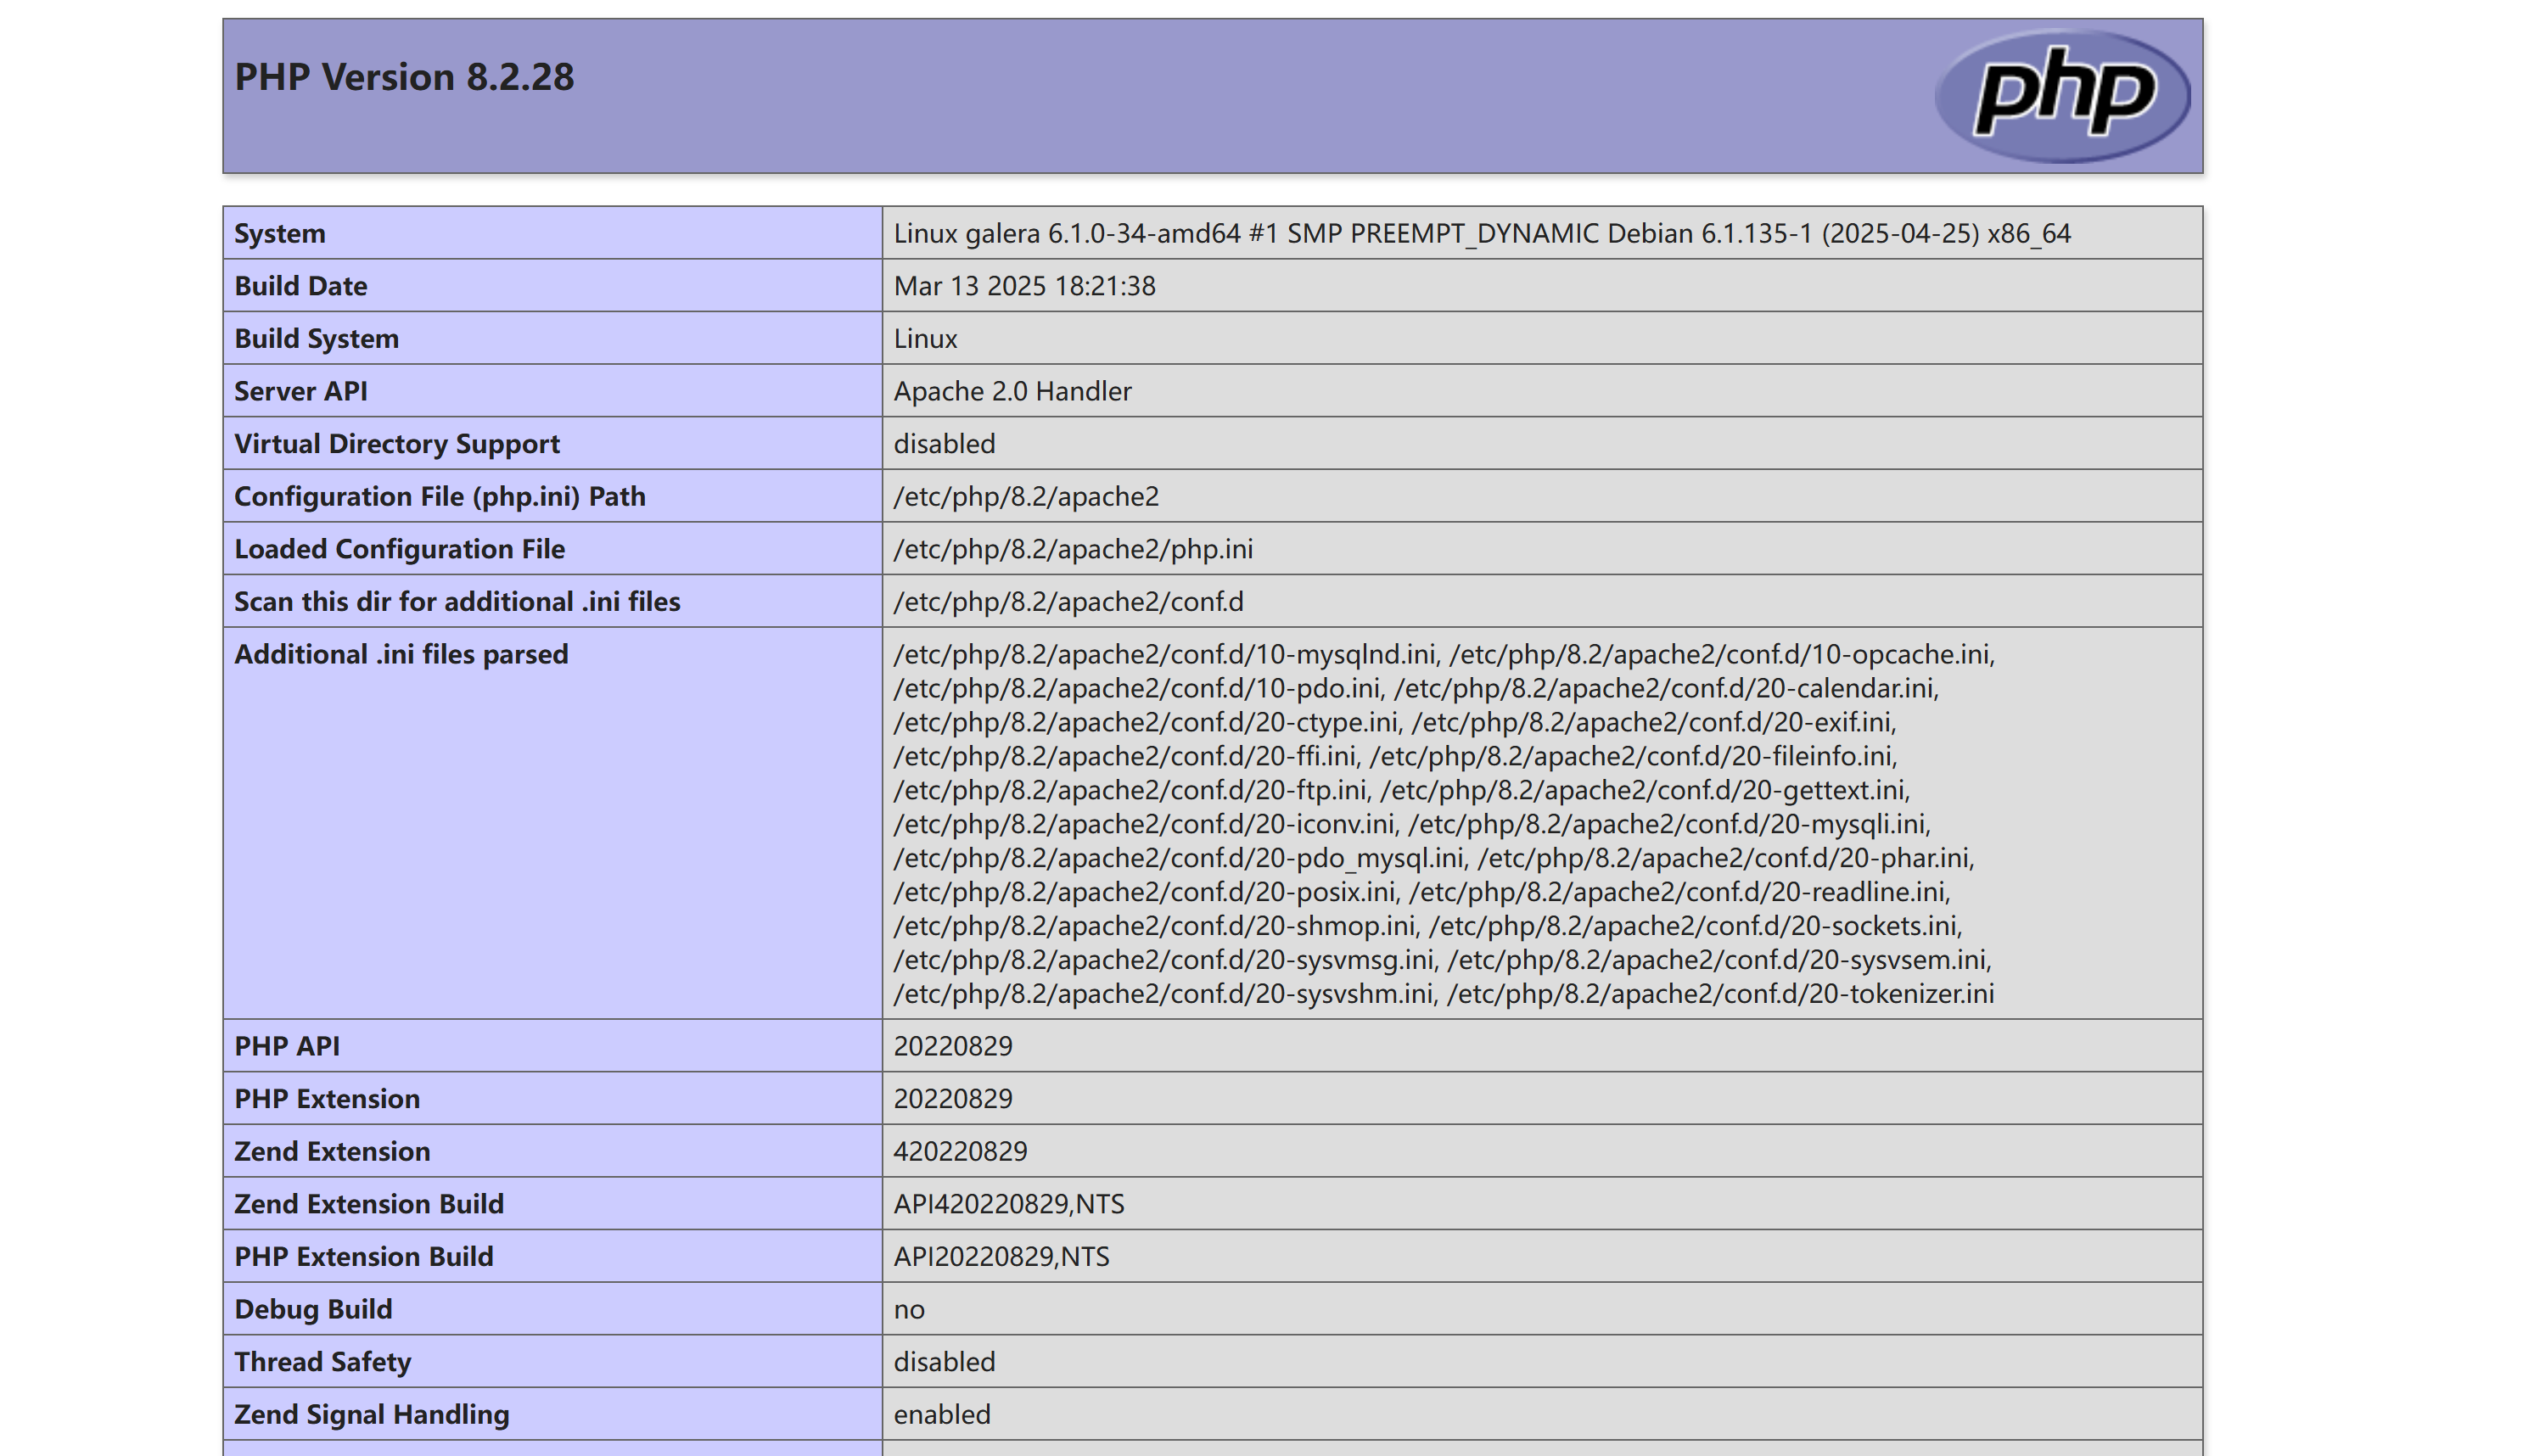Select the 'Mar 13 2025 18:21:38' value
The image size is (2523, 1456).
point(1024,286)
